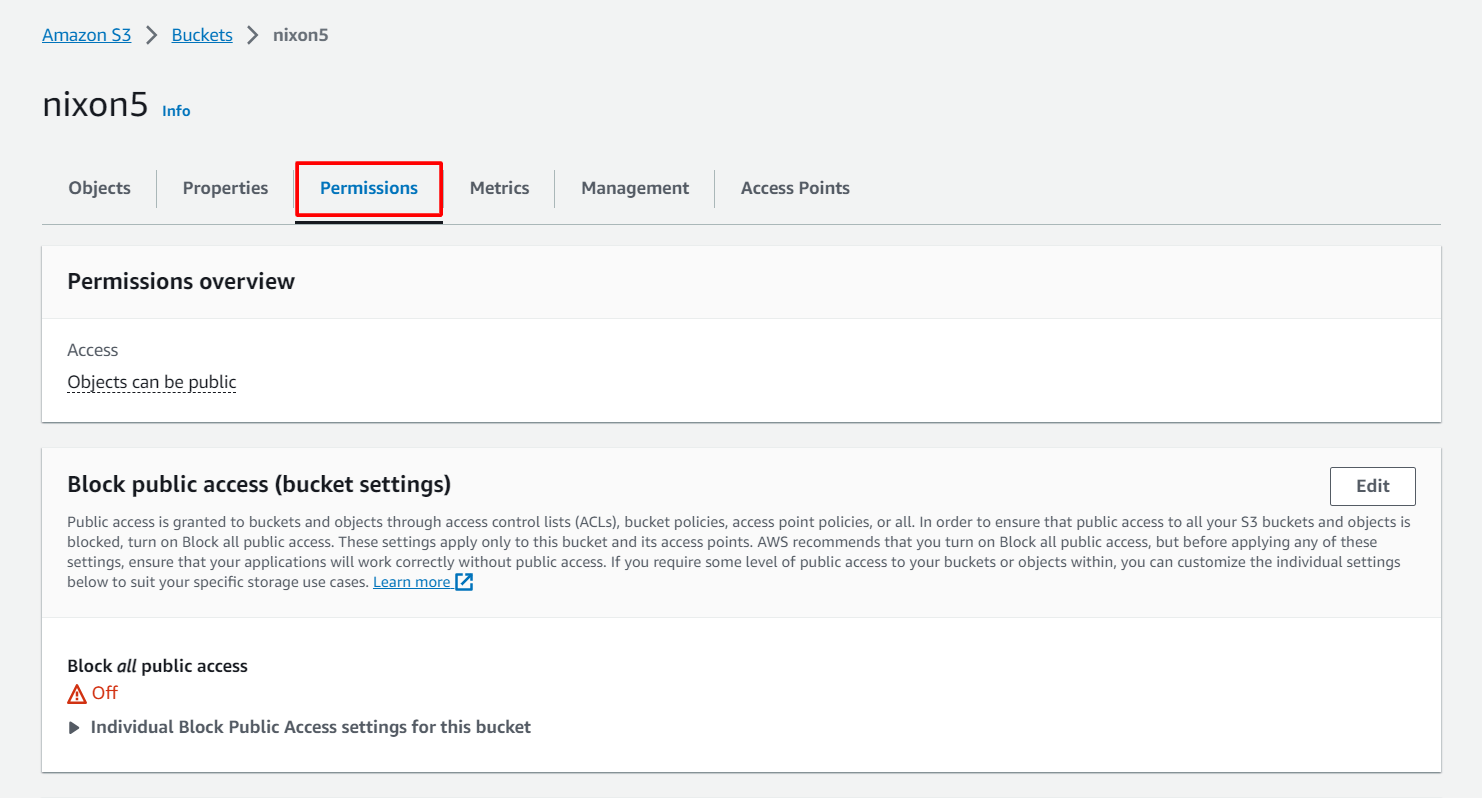Switch to the Access Points tab

795,188
